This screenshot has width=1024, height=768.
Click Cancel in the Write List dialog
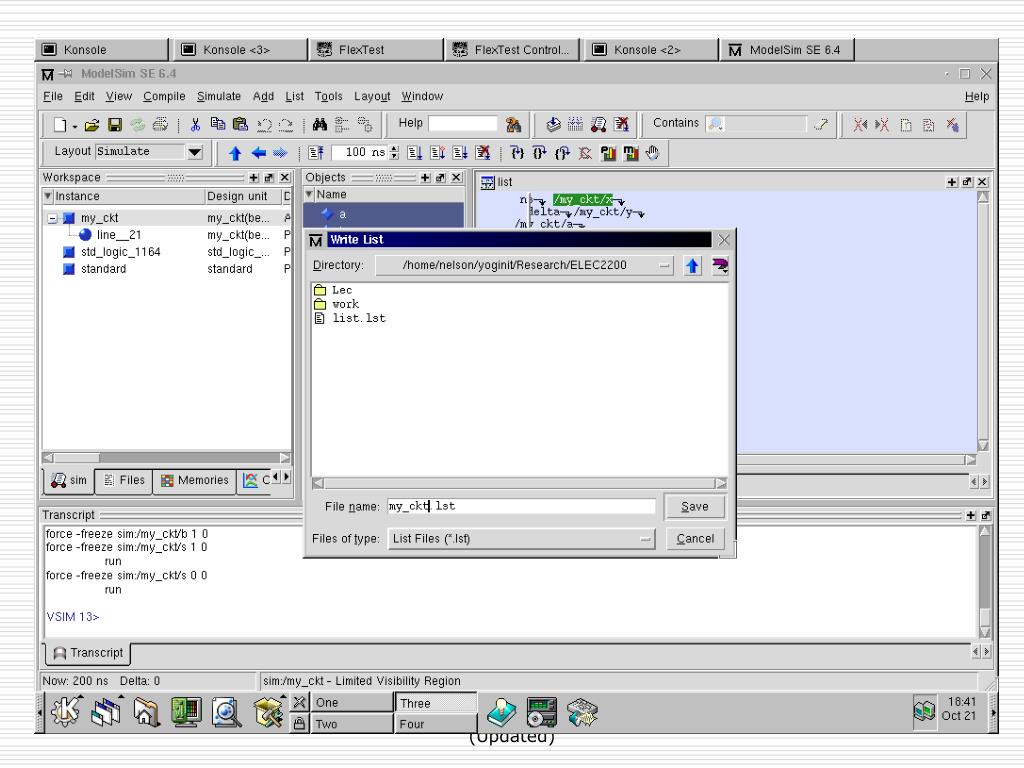click(x=695, y=539)
